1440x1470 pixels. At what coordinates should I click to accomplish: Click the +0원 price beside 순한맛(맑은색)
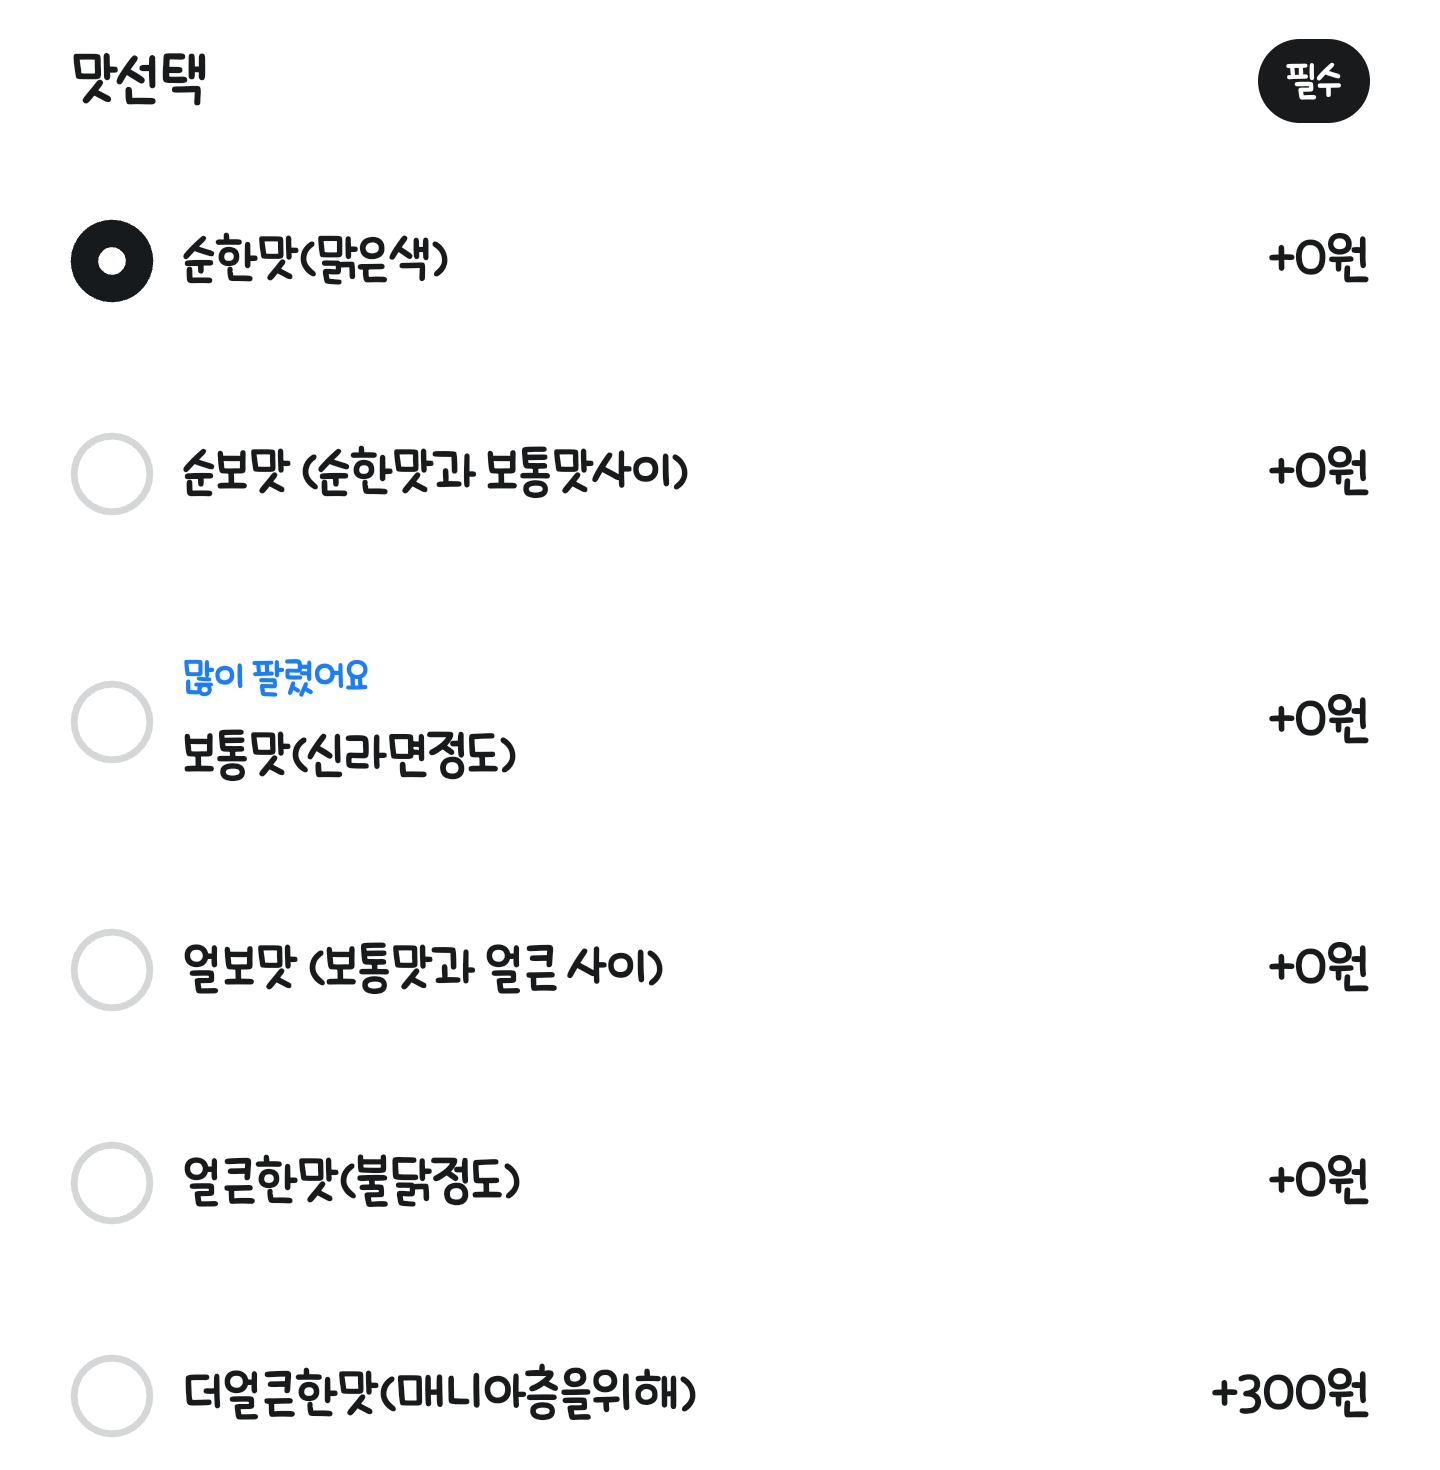tap(1318, 259)
